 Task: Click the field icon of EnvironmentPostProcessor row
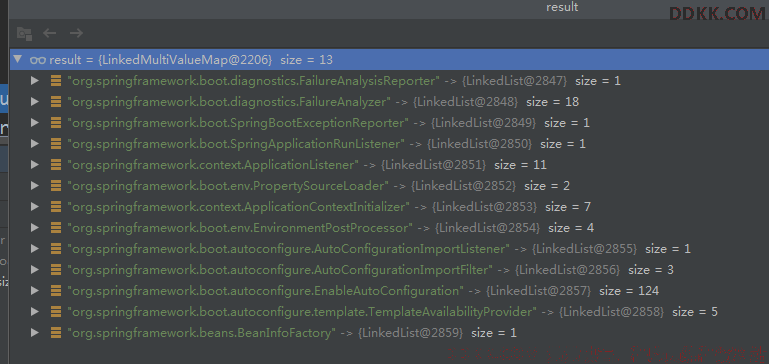(56, 228)
